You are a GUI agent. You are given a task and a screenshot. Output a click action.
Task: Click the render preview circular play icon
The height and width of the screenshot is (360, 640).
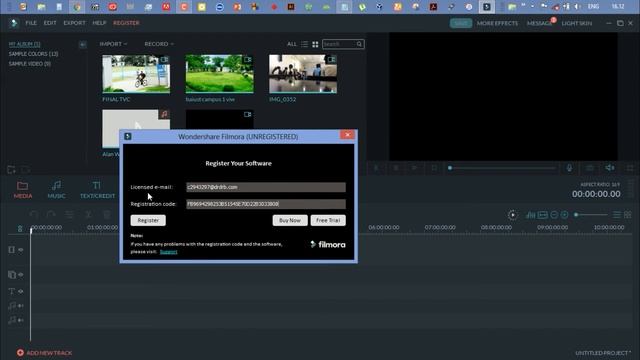[513, 215]
